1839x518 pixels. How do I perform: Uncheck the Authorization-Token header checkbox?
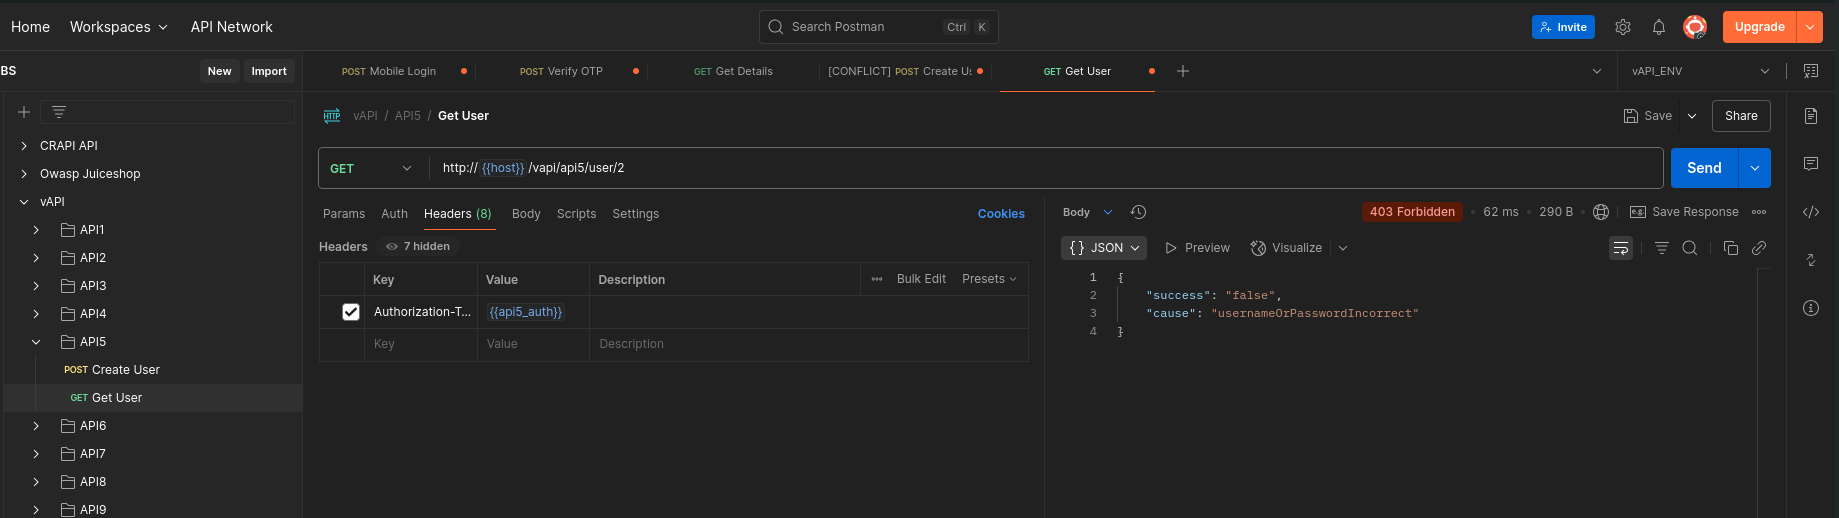click(351, 312)
